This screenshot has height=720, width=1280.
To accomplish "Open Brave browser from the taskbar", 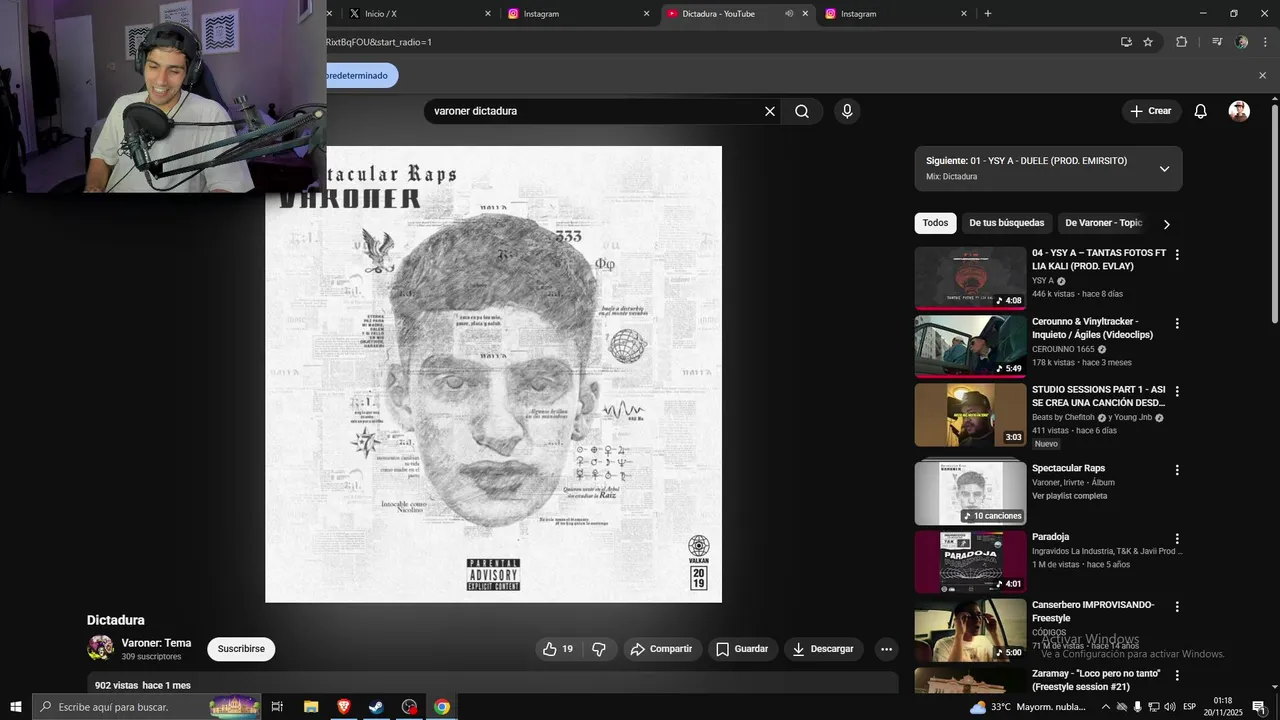I will 344,707.
